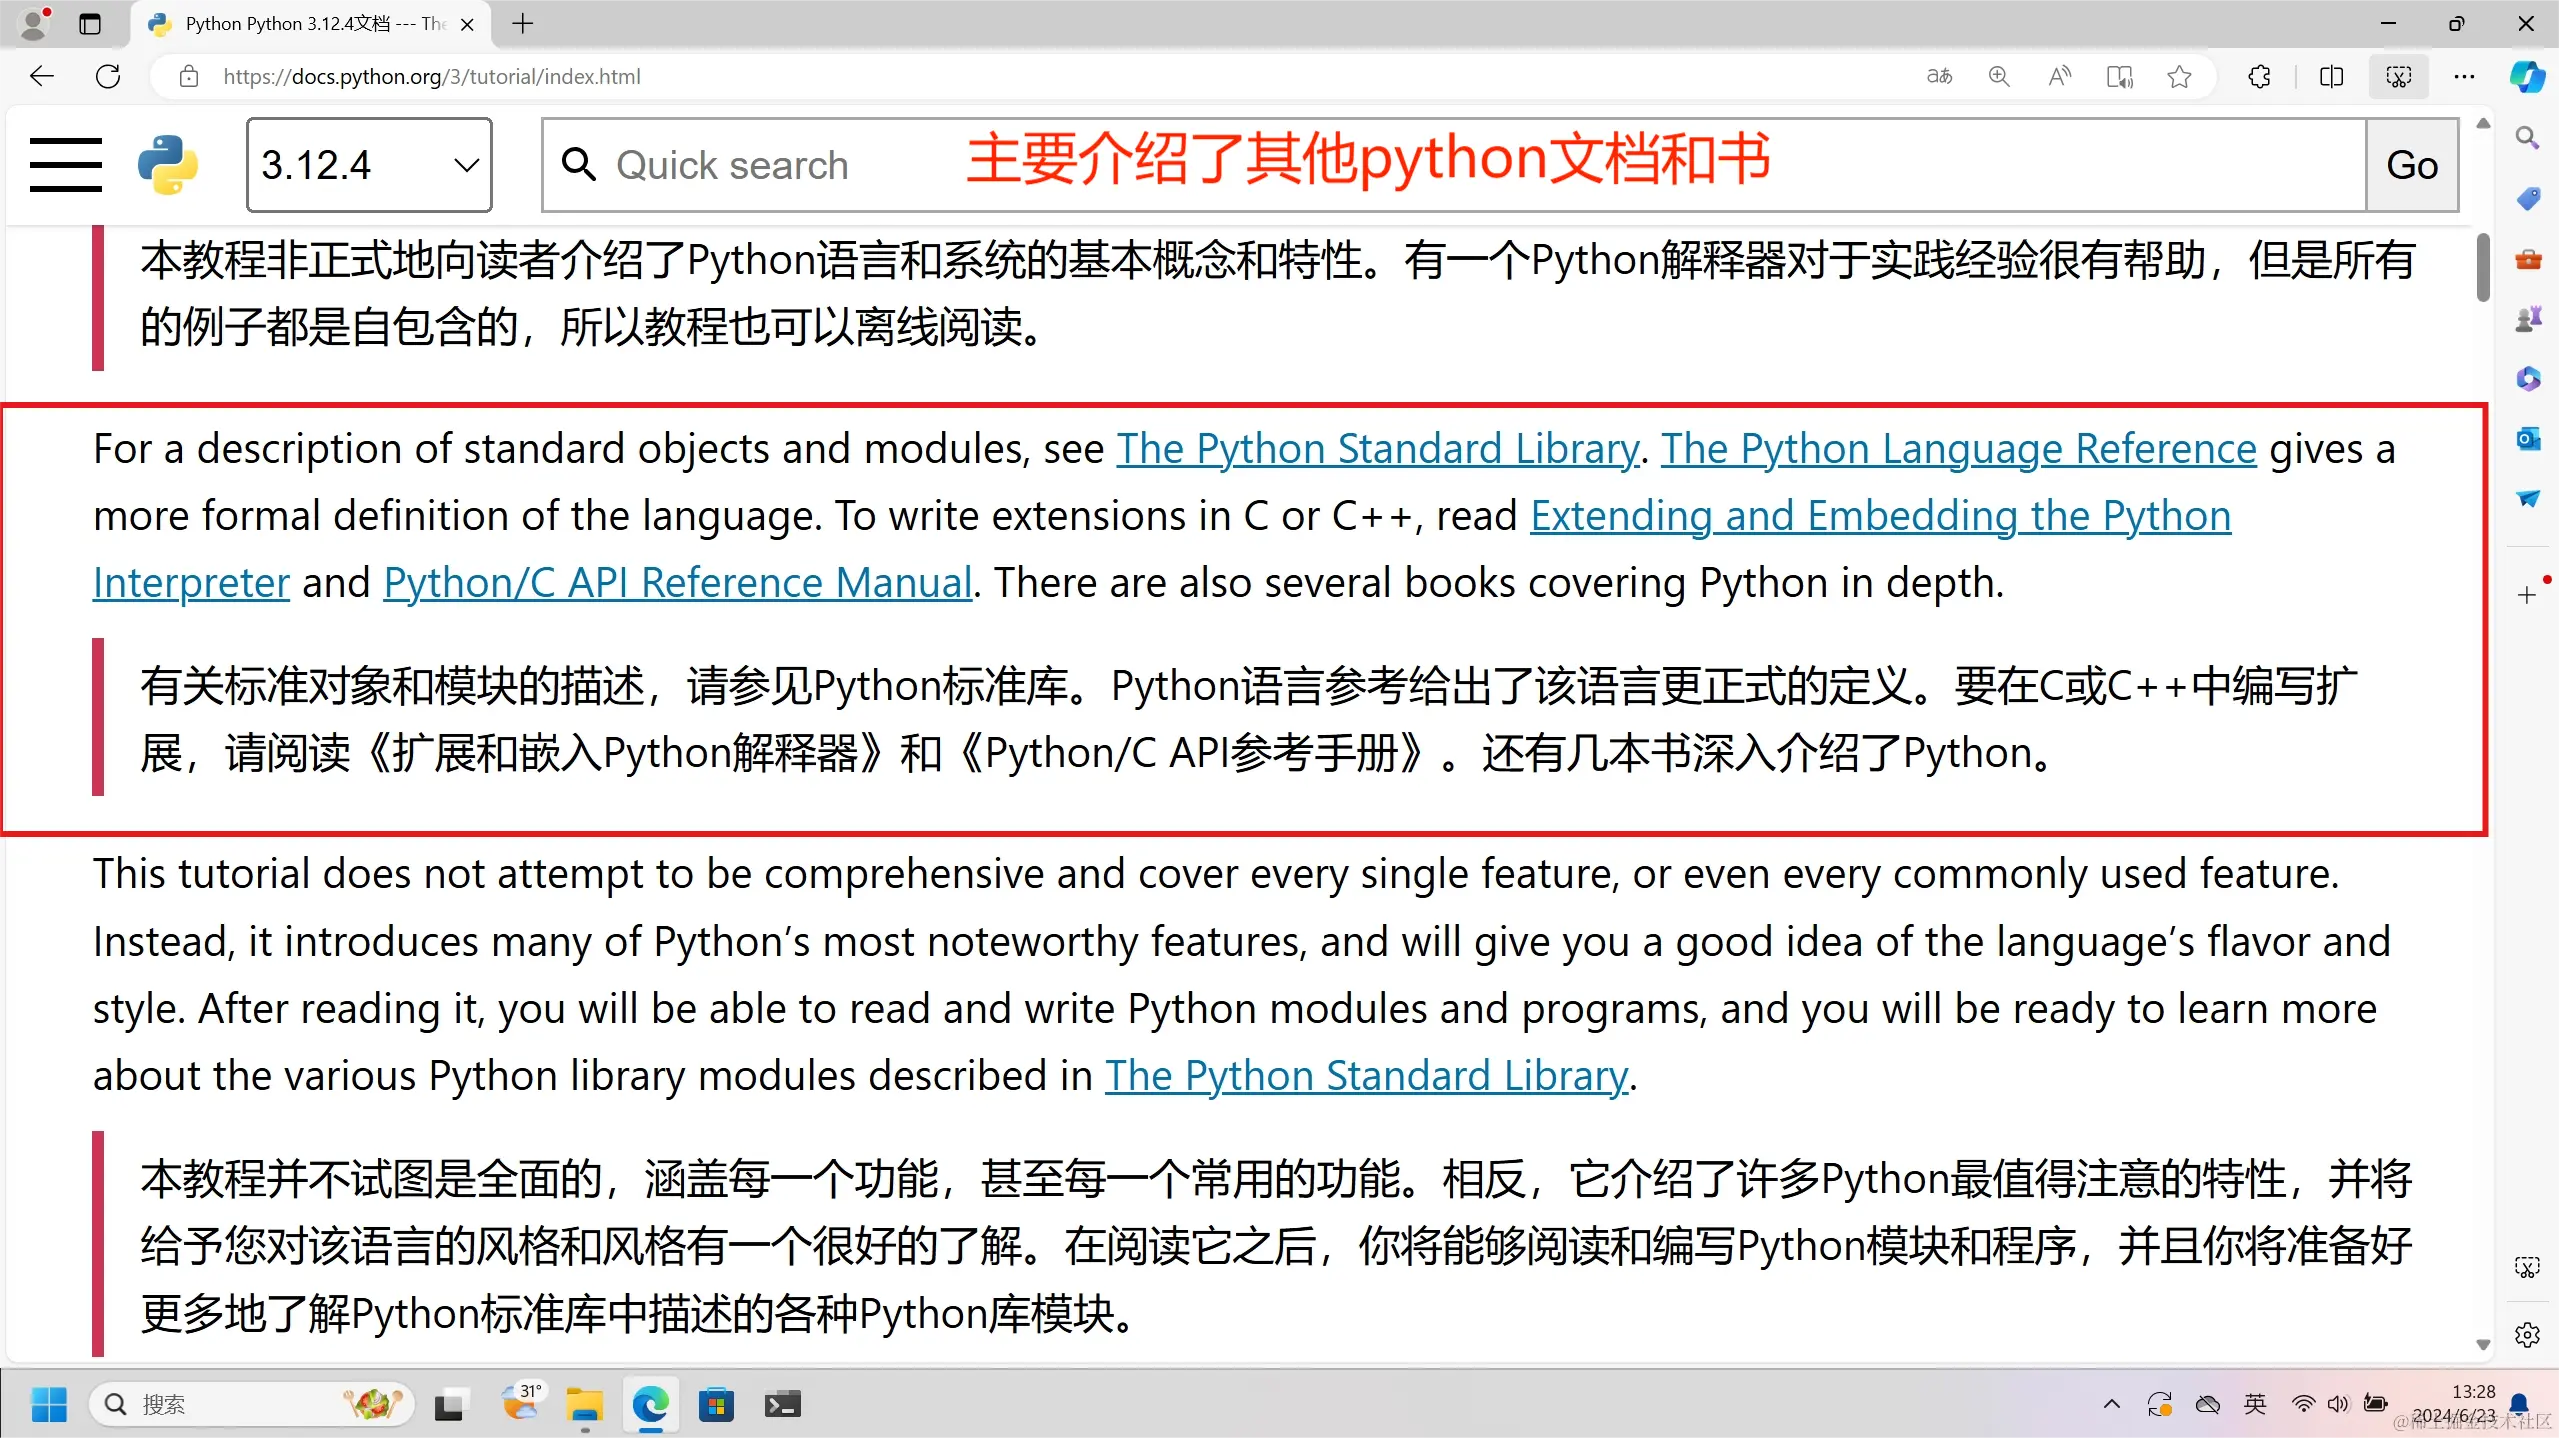Click the vertical page scrollbar thumb
Image resolution: width=2559 pixels, height=1438 pixels.
[2483, 266]
